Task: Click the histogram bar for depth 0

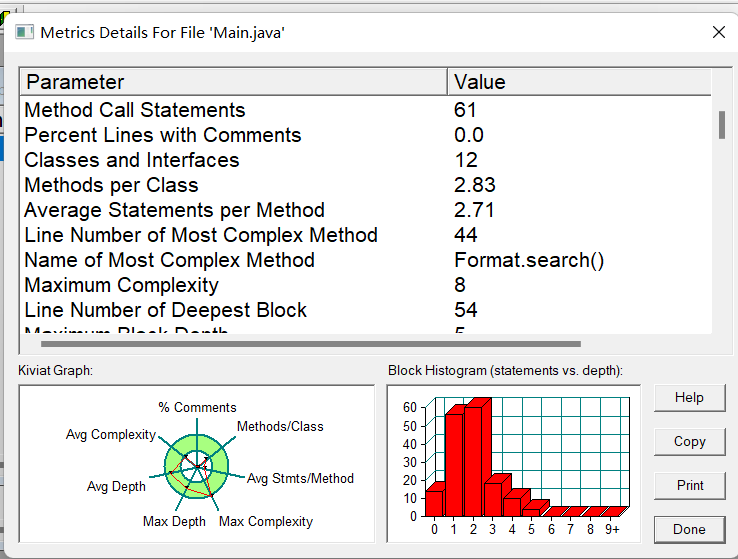Action: [434, 502]
